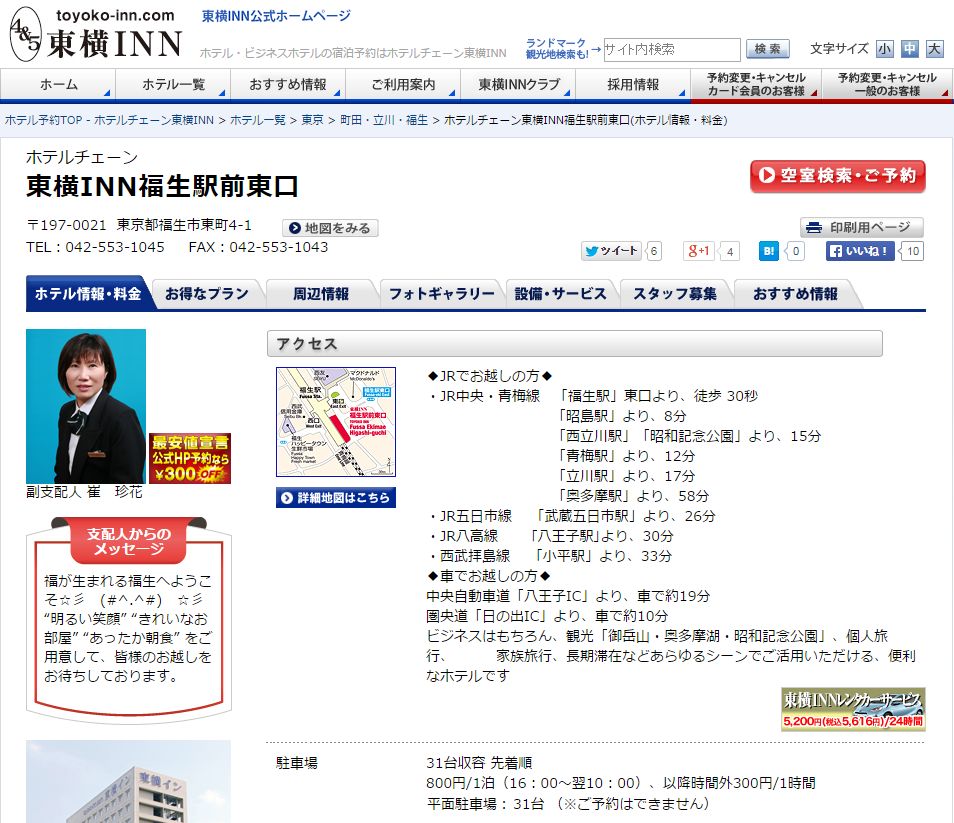
Task: Click the assistant manager portrait photo
Action: (x=86, y=406)
